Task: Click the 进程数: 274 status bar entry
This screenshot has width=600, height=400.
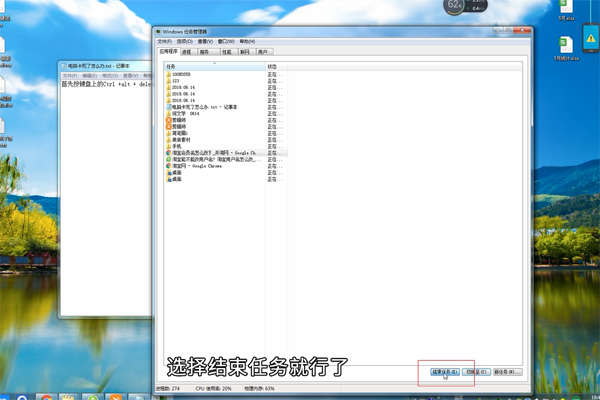Action: [168, 388]
